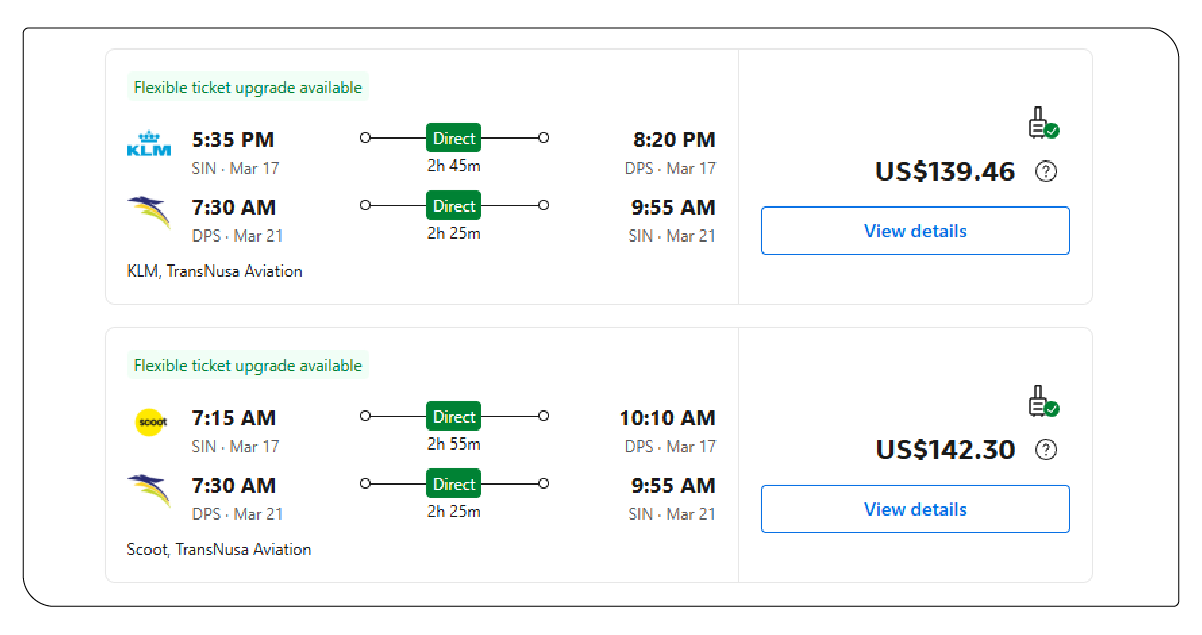Click the US$142.30 price label
This screenshot has width=1202, height=635.
[944, 449]
